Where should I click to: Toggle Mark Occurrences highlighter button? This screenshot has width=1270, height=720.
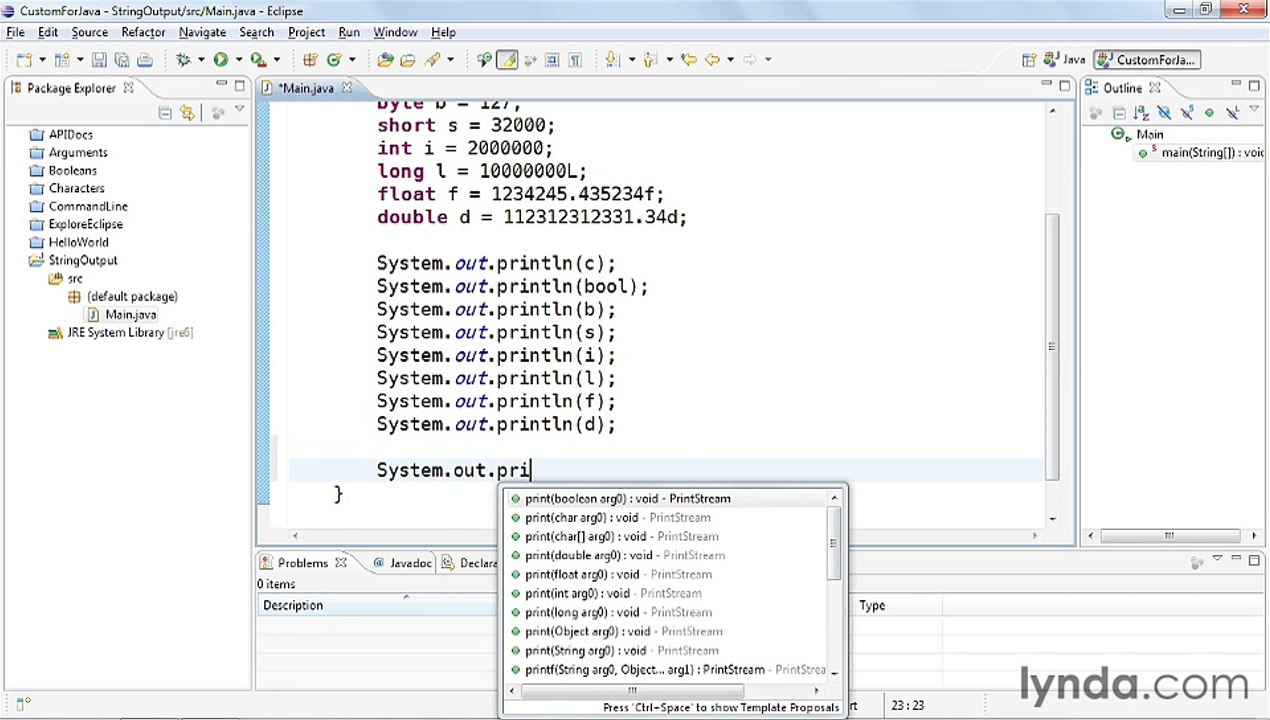tap(507, 60)
